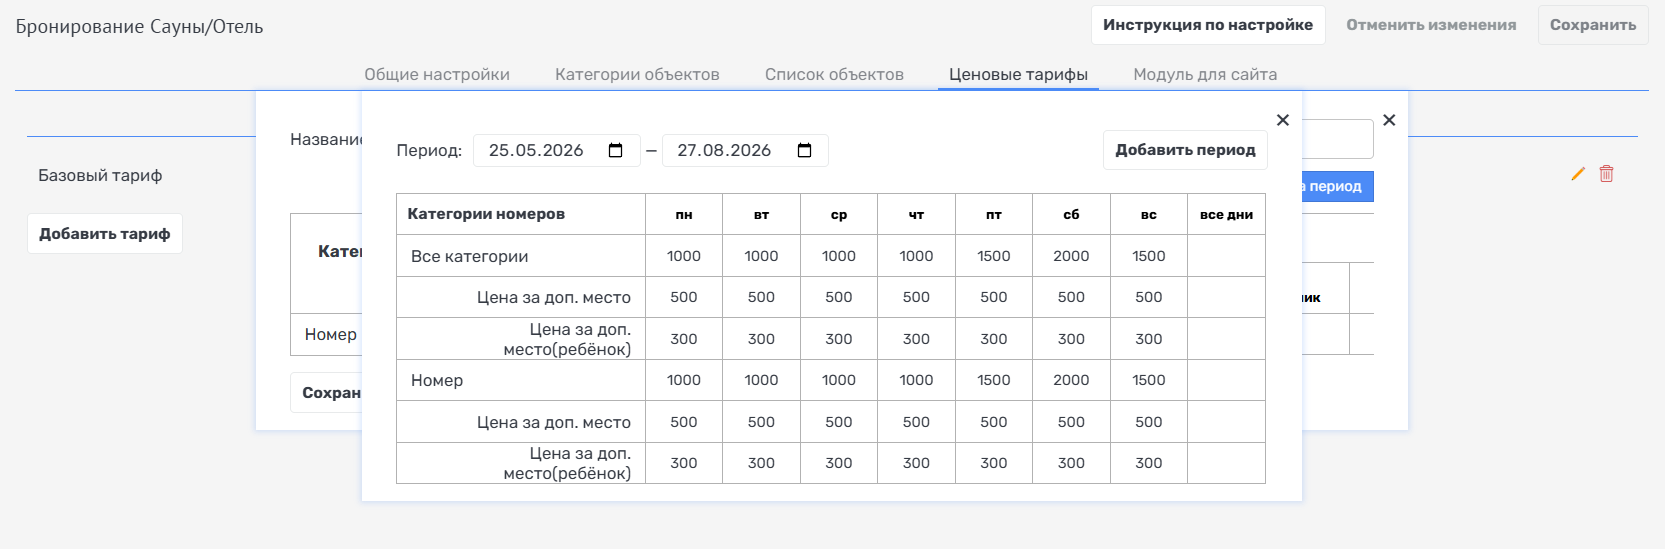Viewport: 1665px width, 549px height.
Task: Select Базовый тариф in tariff list
Action: (100, 175)
